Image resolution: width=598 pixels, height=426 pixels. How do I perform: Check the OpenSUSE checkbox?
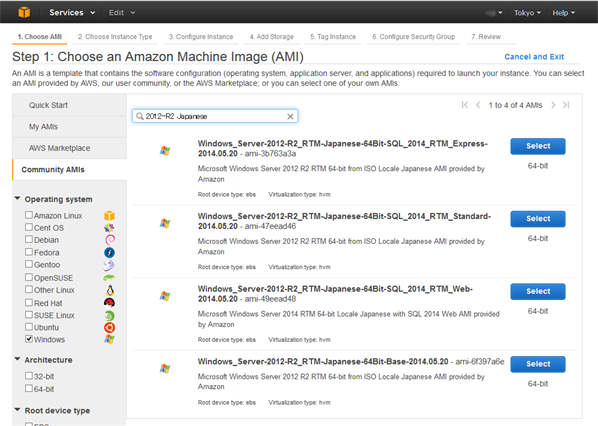(29, 277)
